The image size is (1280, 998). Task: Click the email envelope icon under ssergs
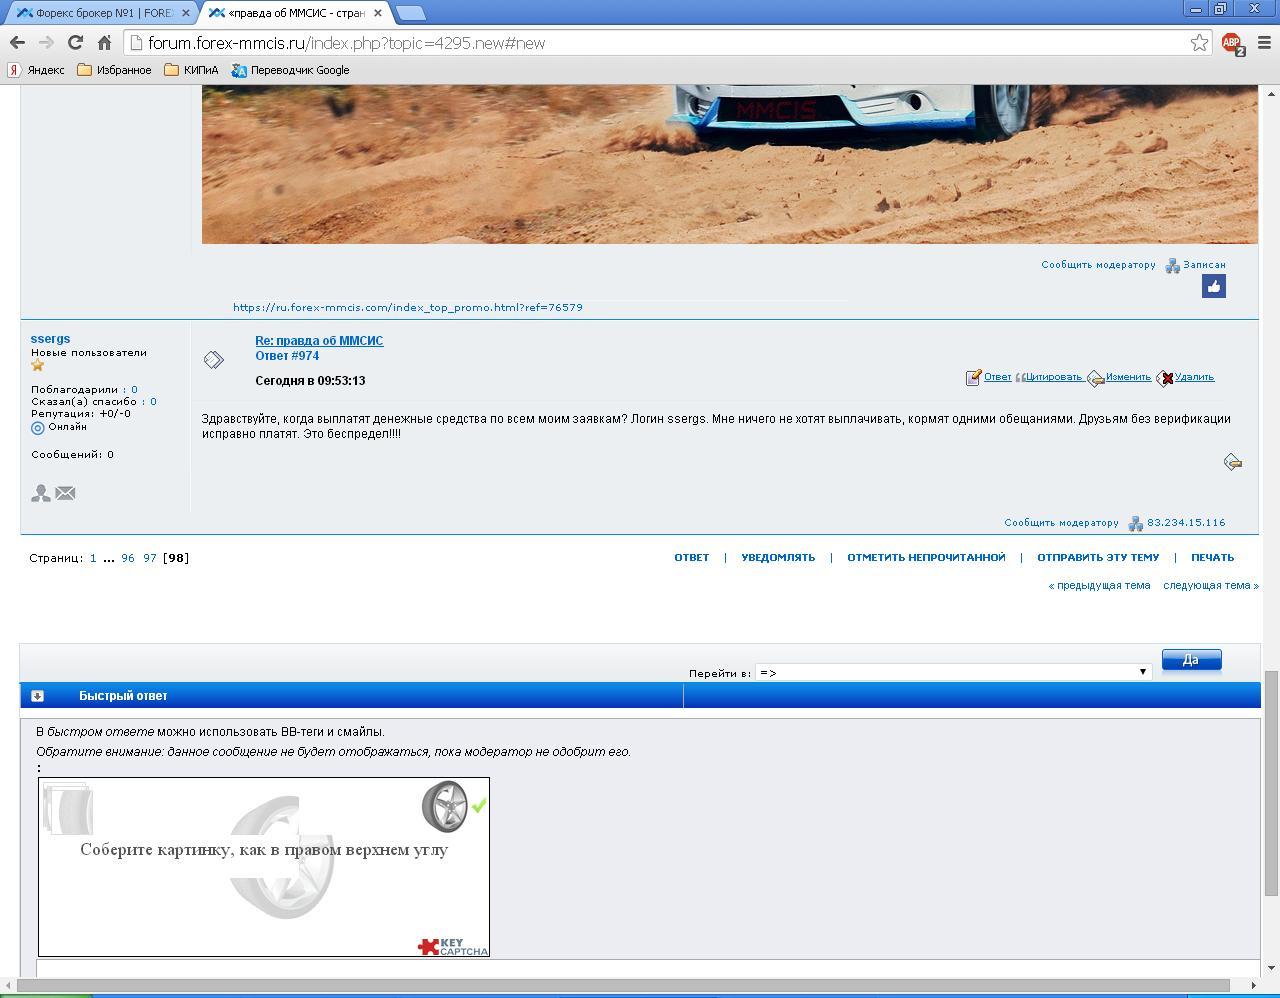(65, 493)
